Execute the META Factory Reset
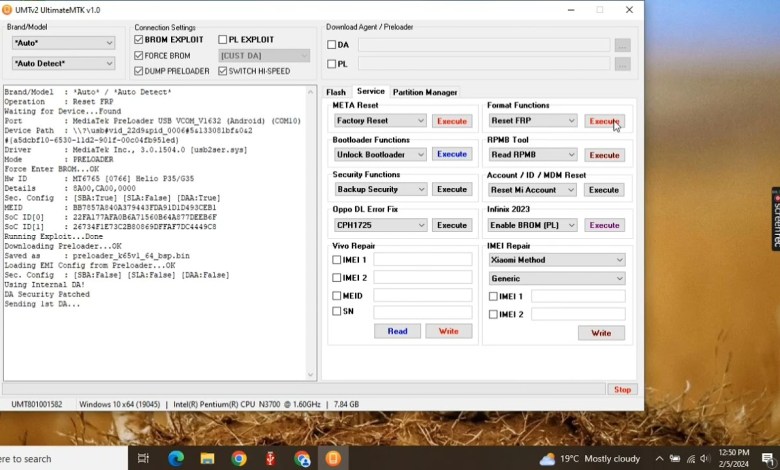 click(452, 121)
